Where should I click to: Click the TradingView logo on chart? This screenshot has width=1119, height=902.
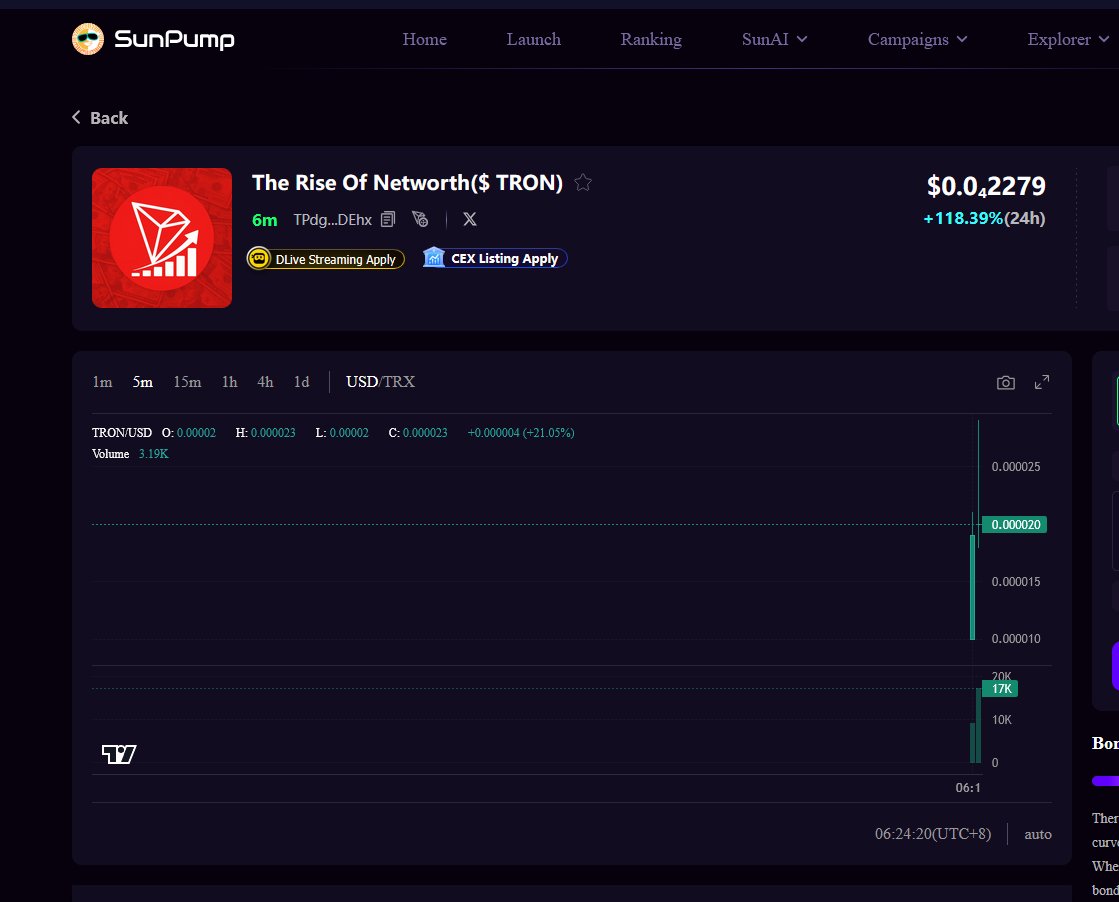click(119, 754)
